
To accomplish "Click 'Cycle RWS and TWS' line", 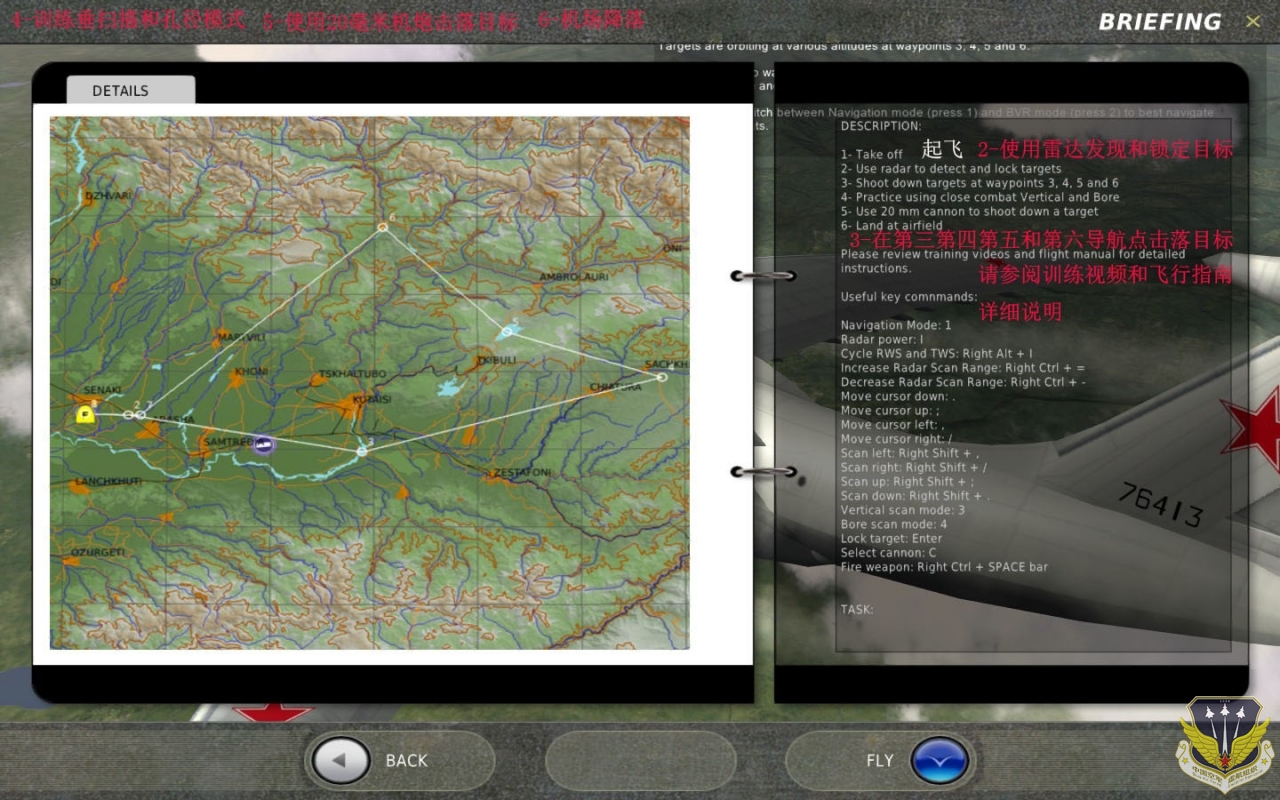I will (x=937, y=353).
